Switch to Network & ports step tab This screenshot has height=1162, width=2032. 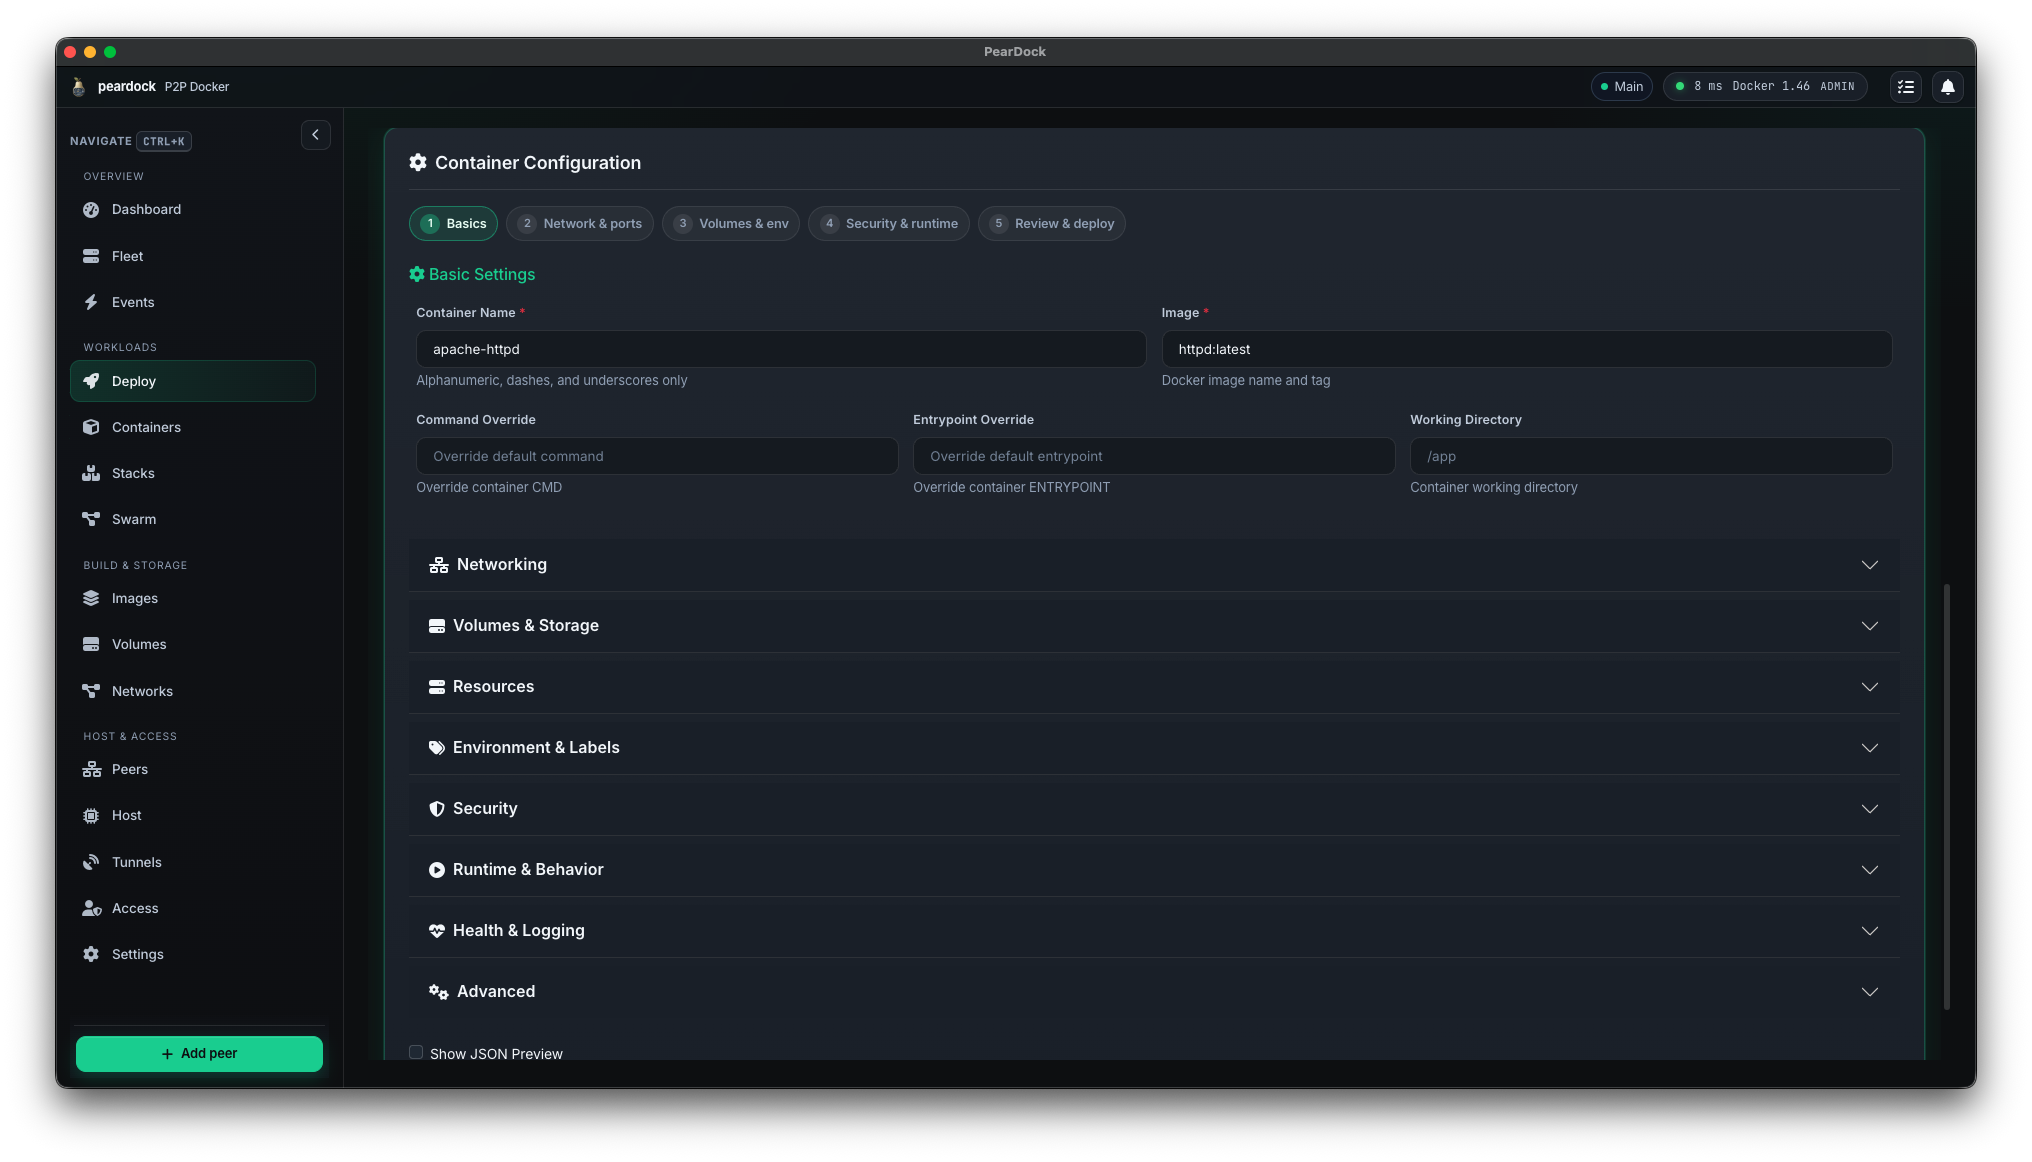580,224
